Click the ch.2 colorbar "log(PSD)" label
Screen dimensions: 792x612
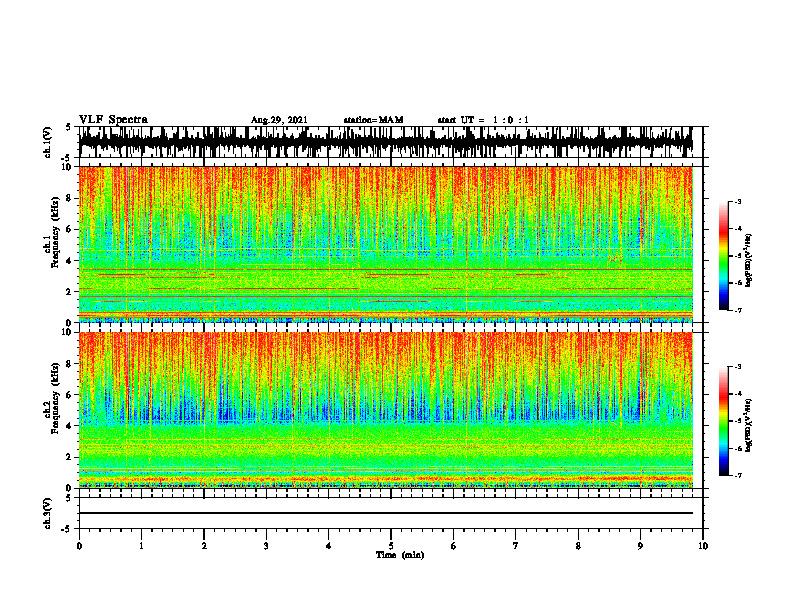click(749, 426)
